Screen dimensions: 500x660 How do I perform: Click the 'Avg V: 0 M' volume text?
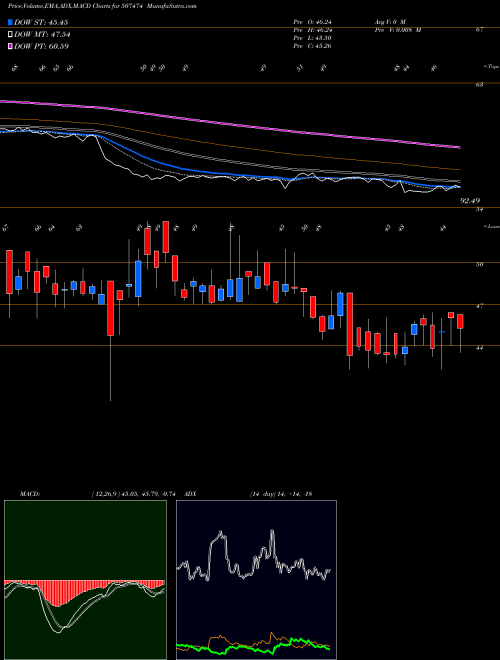point(390,21)
